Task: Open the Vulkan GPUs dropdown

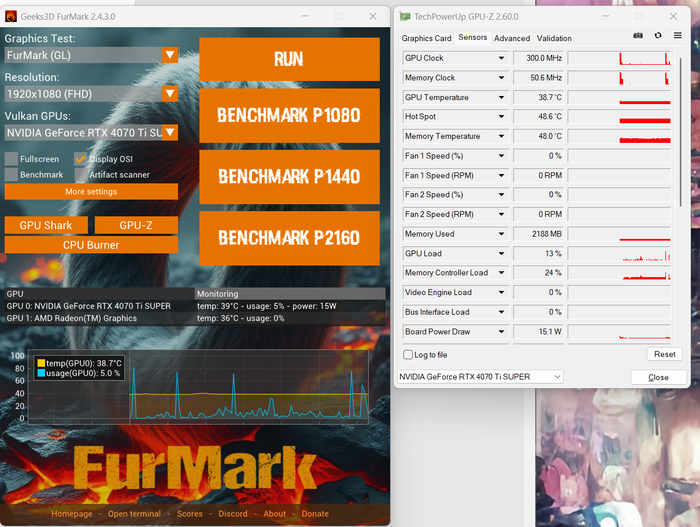Action: (170, 133)
